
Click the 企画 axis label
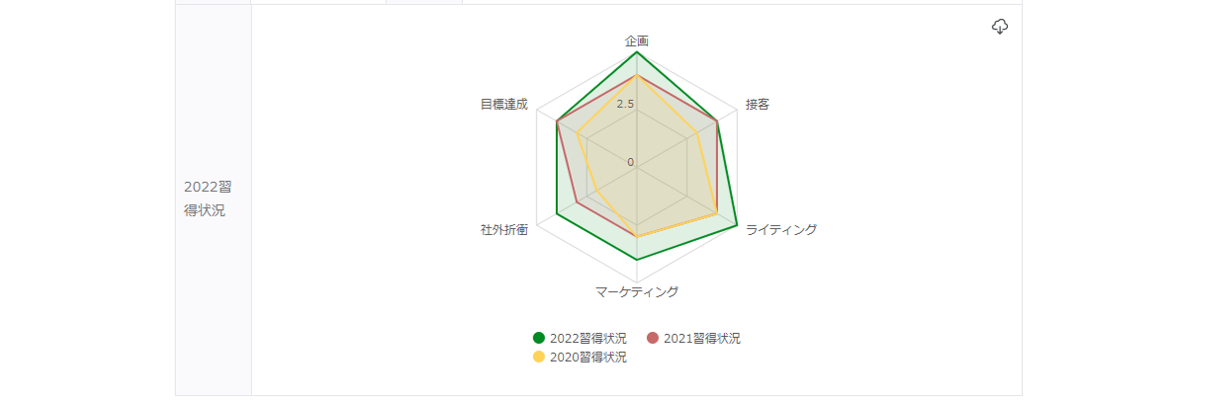637,41
